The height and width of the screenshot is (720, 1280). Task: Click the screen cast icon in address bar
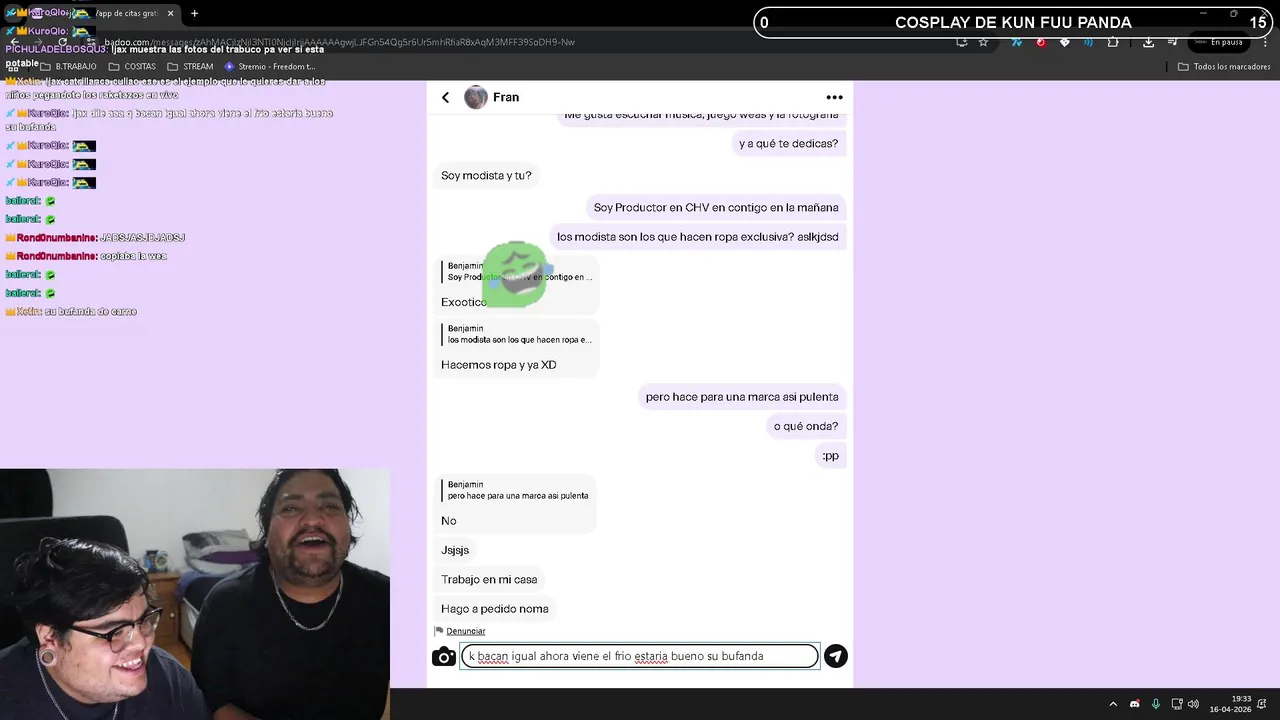click(x=961, y=42)
